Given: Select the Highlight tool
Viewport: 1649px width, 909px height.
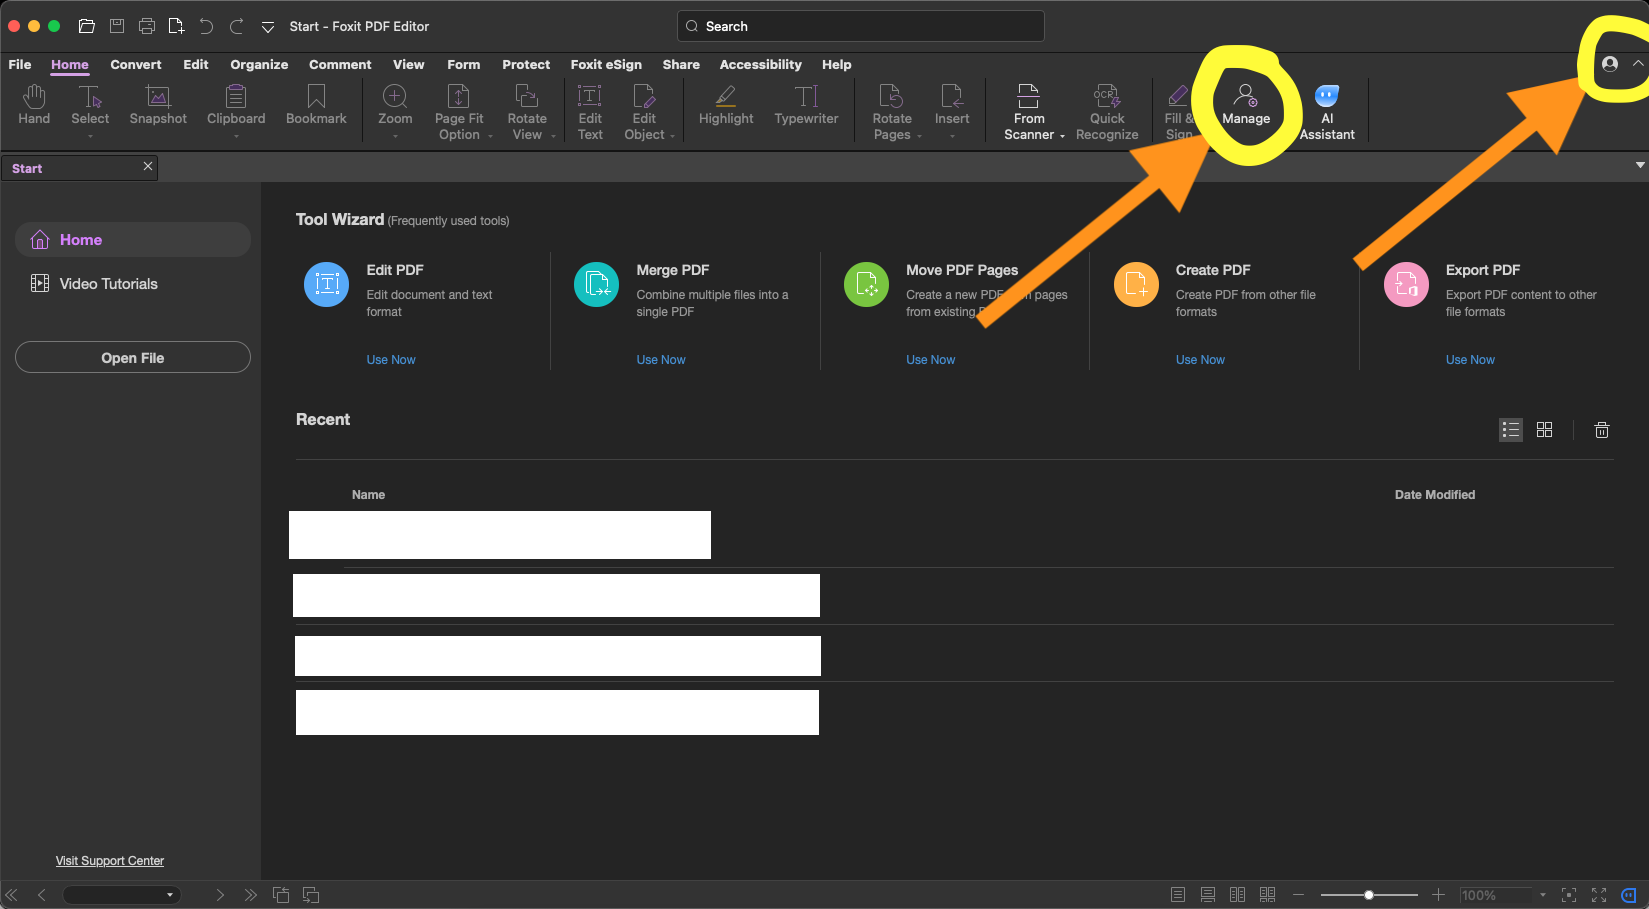Looking at the screenshot, I should click(726, 105).
